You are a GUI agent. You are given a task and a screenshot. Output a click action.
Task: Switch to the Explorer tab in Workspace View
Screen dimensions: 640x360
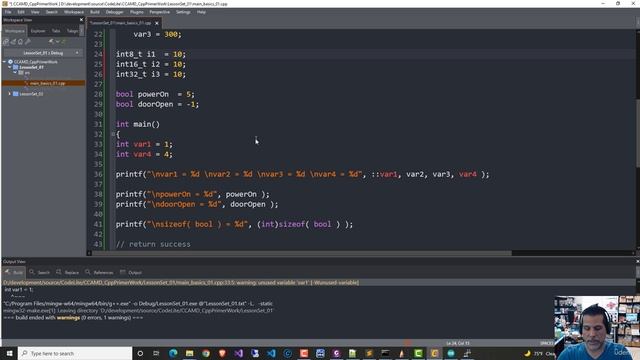[x=38, y=31]
